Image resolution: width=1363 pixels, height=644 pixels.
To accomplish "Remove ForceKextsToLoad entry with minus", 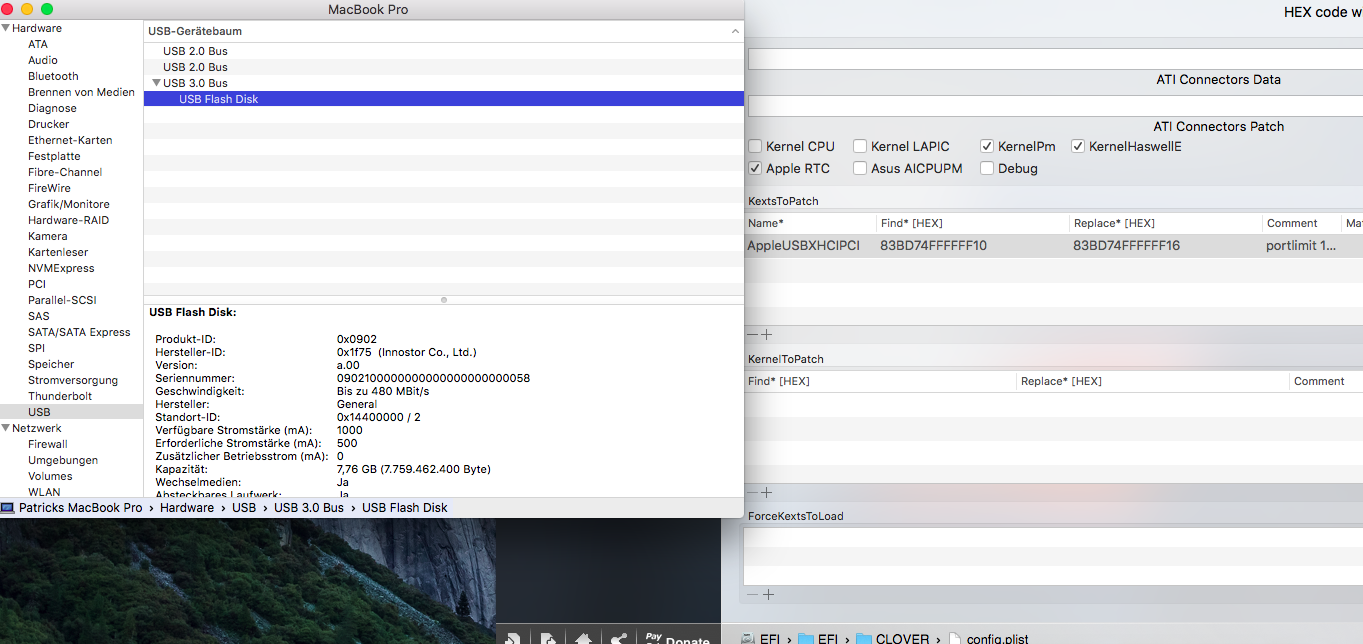I will (x=753, y=594).
